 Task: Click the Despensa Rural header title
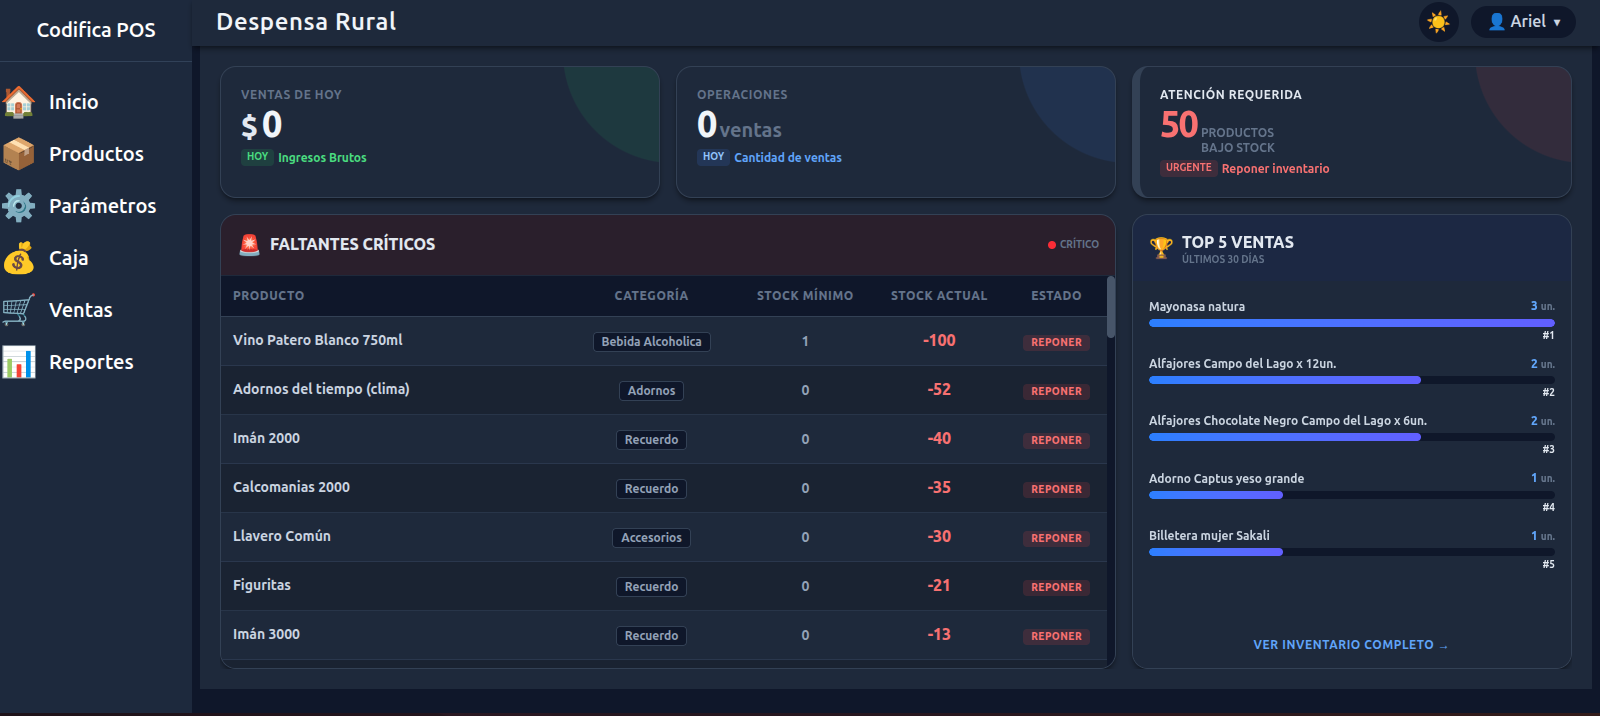306,22
